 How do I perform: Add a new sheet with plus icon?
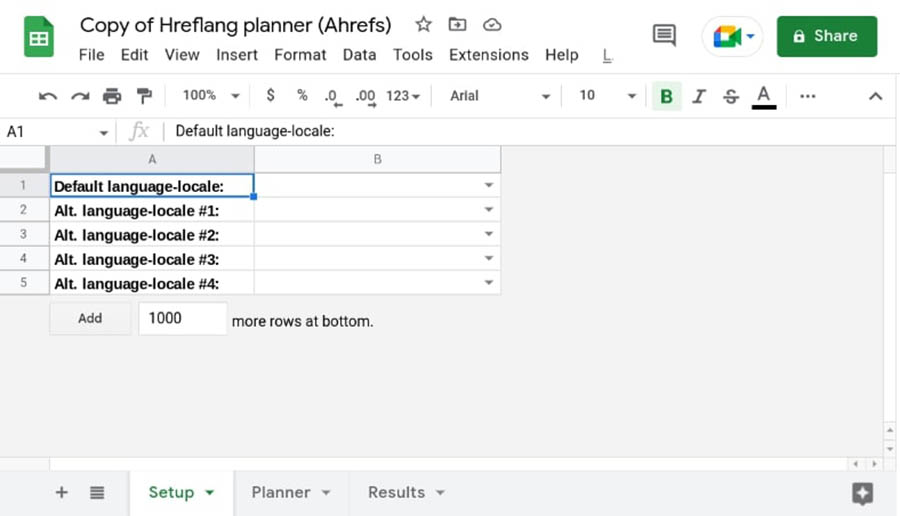click(62, 492)
